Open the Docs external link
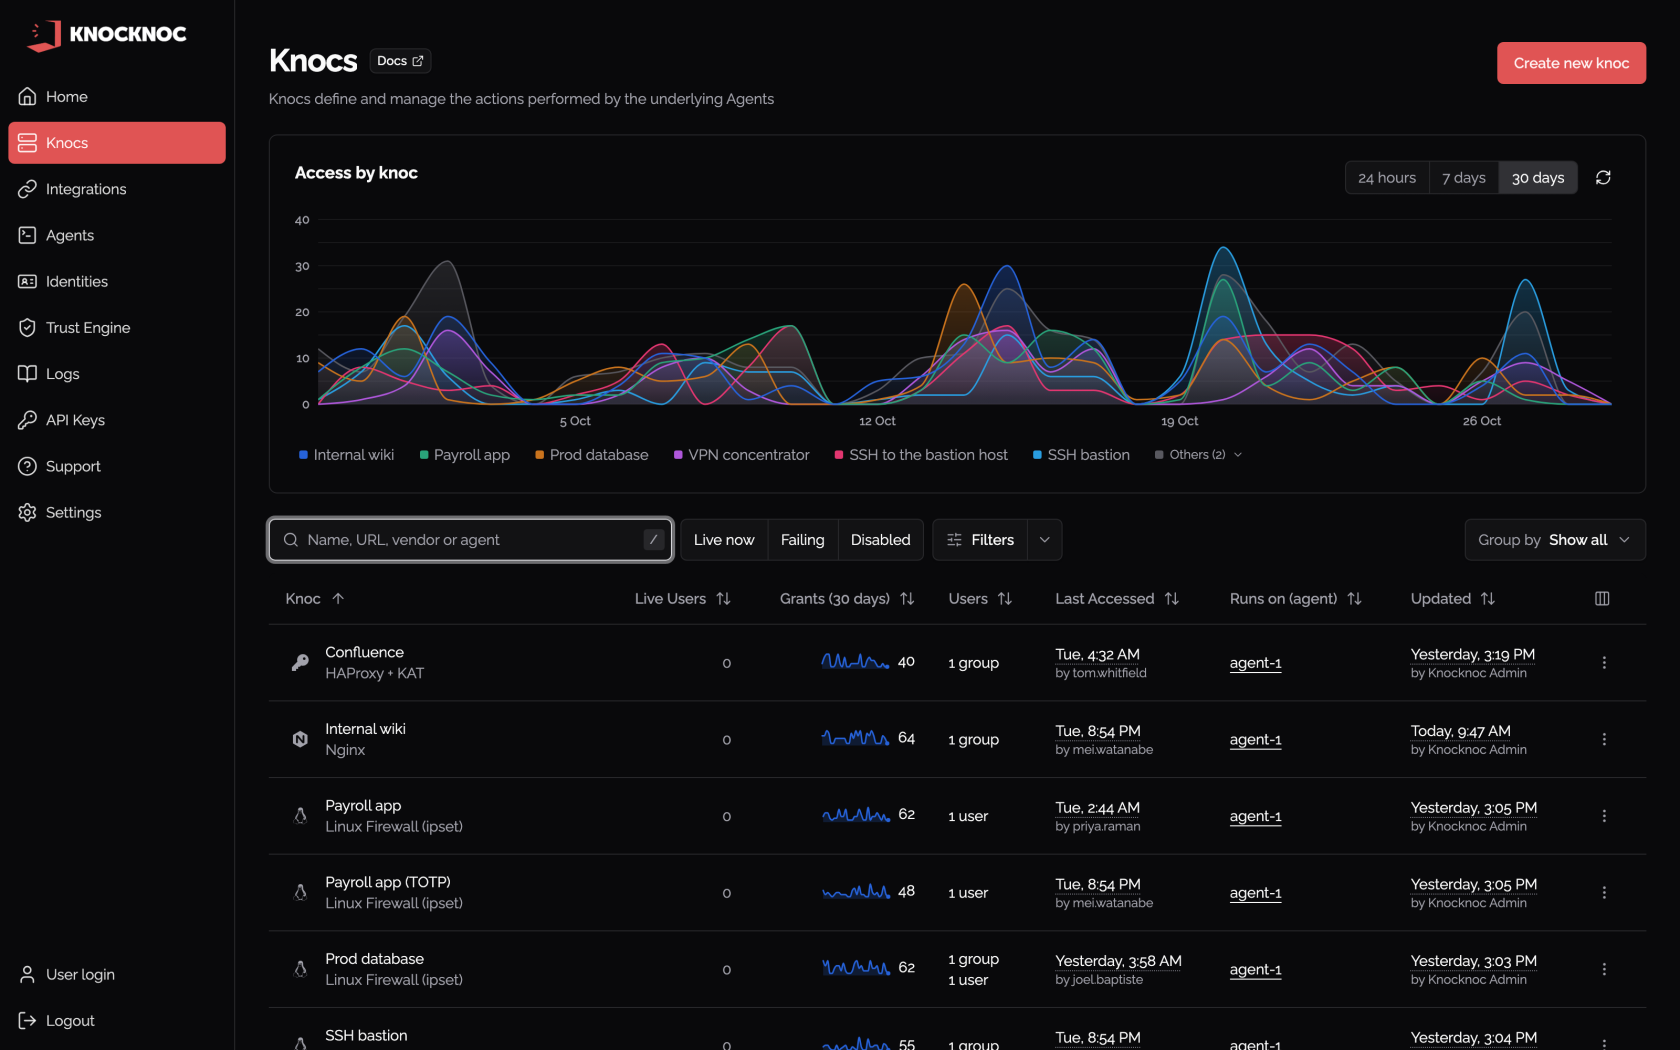 [x=400, y=61]
